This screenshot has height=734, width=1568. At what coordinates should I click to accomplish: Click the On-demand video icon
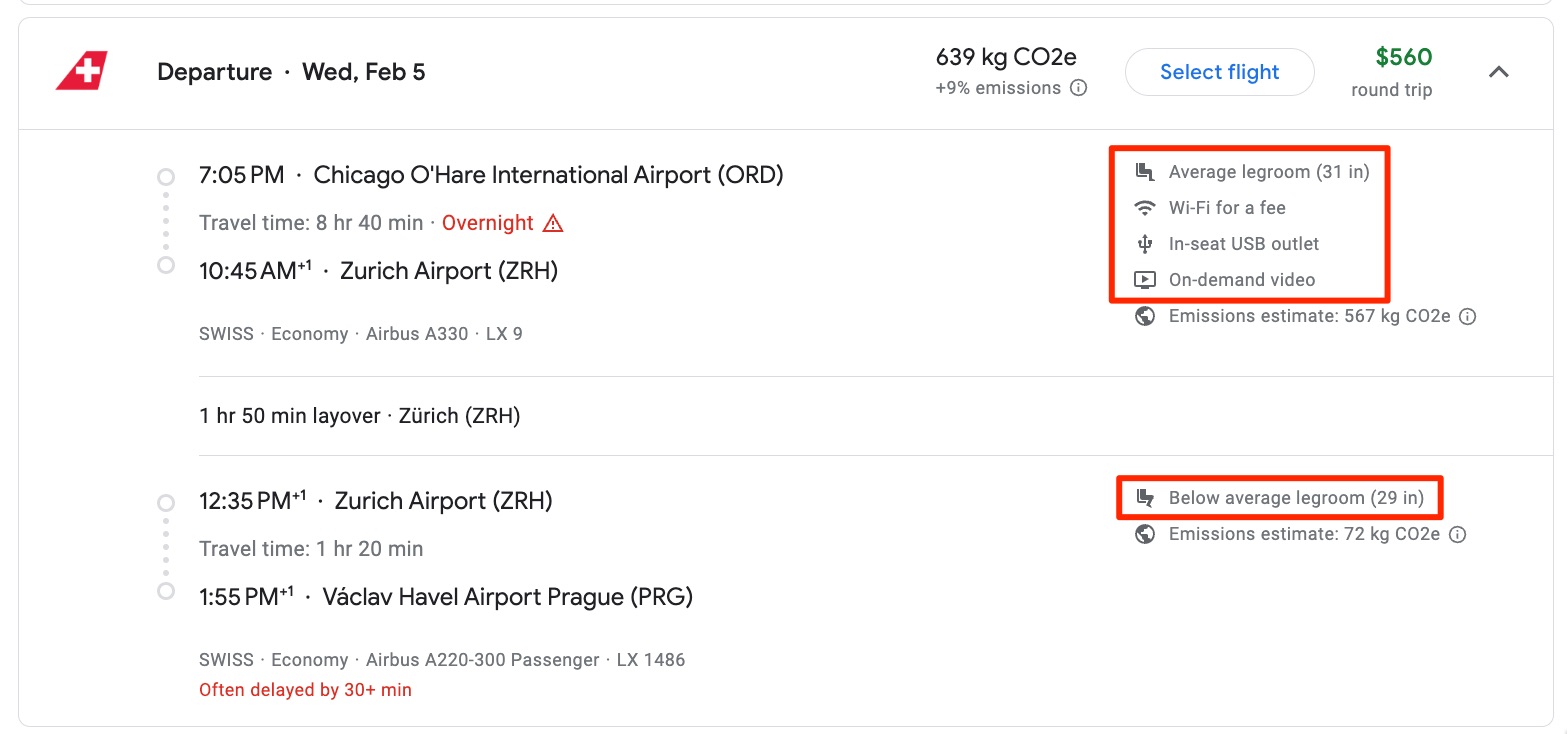1144,279
